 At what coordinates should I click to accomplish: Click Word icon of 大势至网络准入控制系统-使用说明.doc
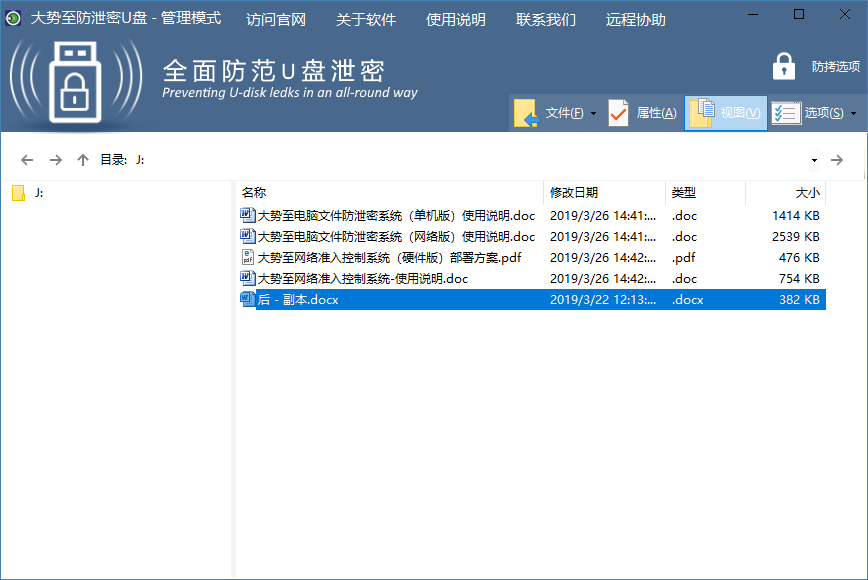[x=247, y=278]
